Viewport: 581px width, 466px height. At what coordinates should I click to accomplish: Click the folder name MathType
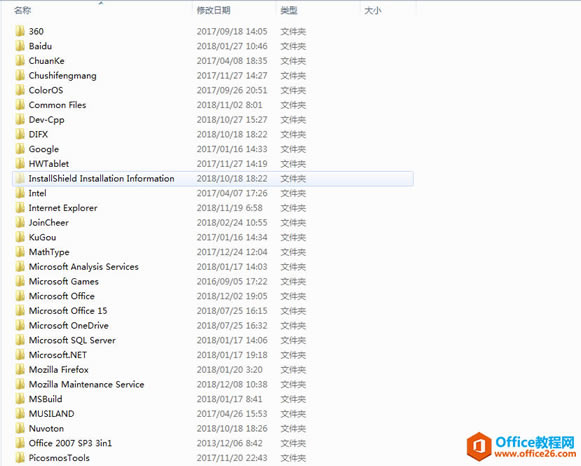(49, 252)
